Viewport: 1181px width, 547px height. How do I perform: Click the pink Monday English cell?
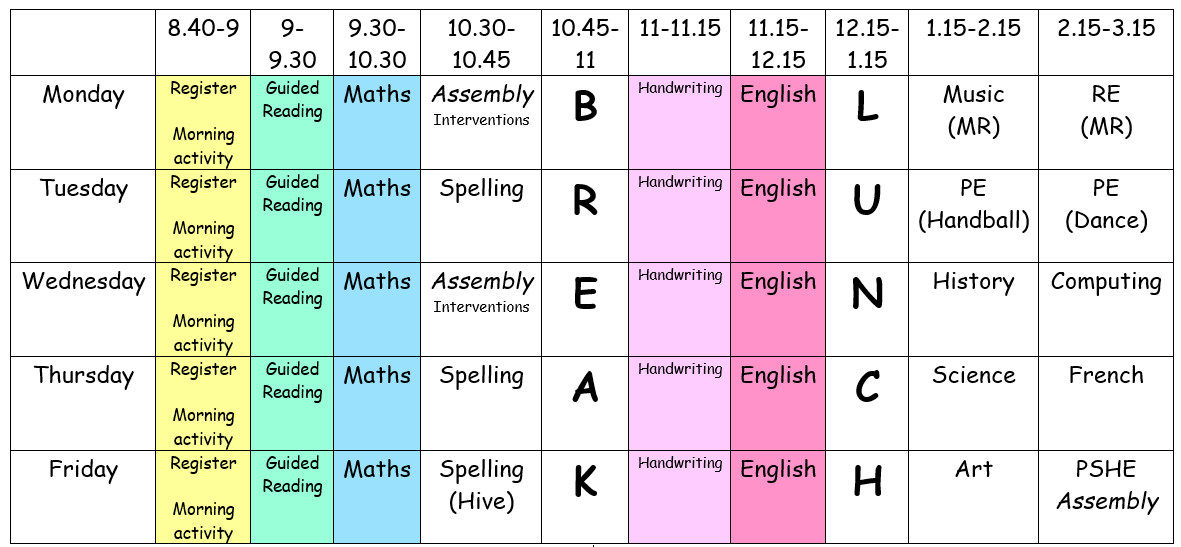click(778, 122)
